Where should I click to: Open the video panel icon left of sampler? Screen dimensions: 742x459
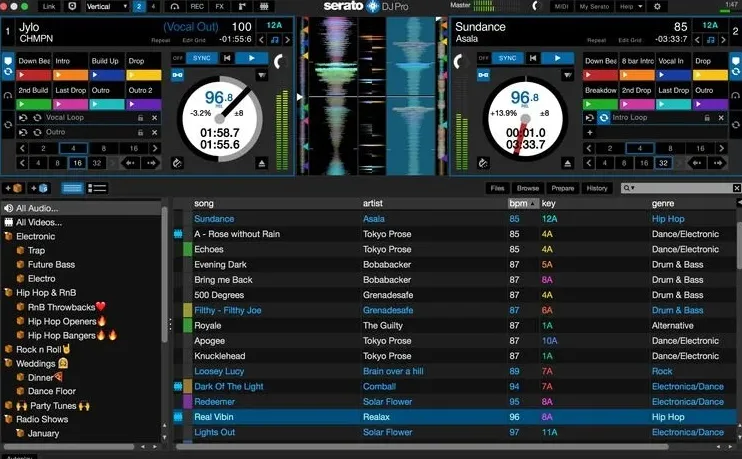[242, 7]
